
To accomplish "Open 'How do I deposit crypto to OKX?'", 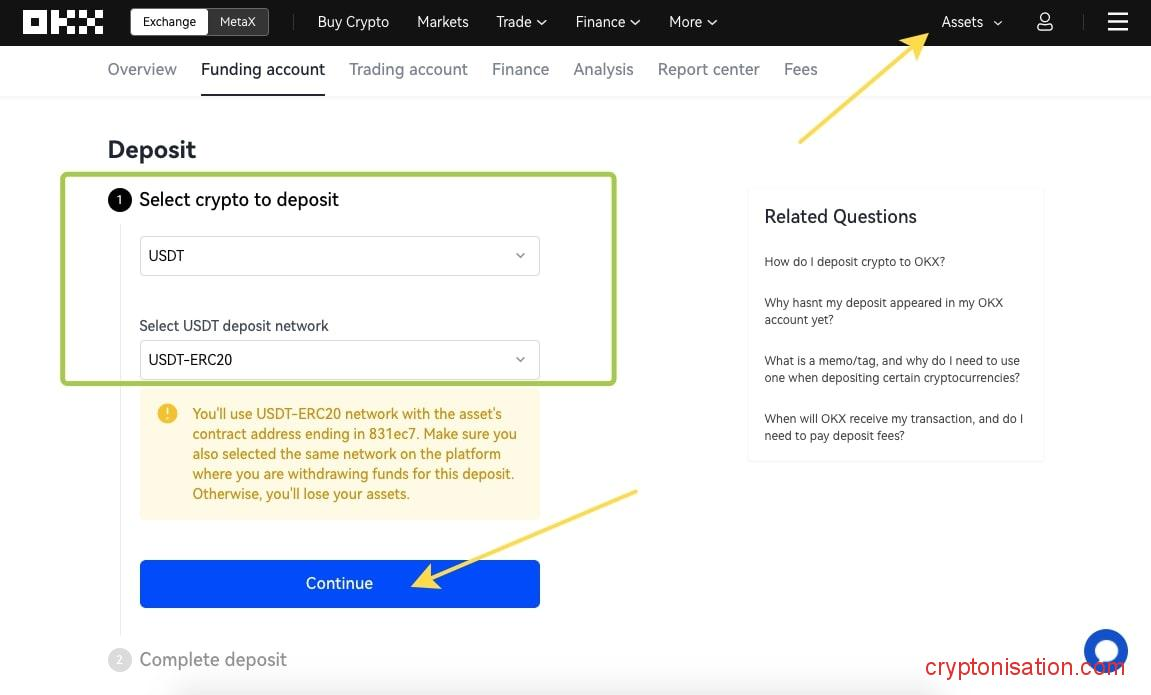I will point(854,262).
